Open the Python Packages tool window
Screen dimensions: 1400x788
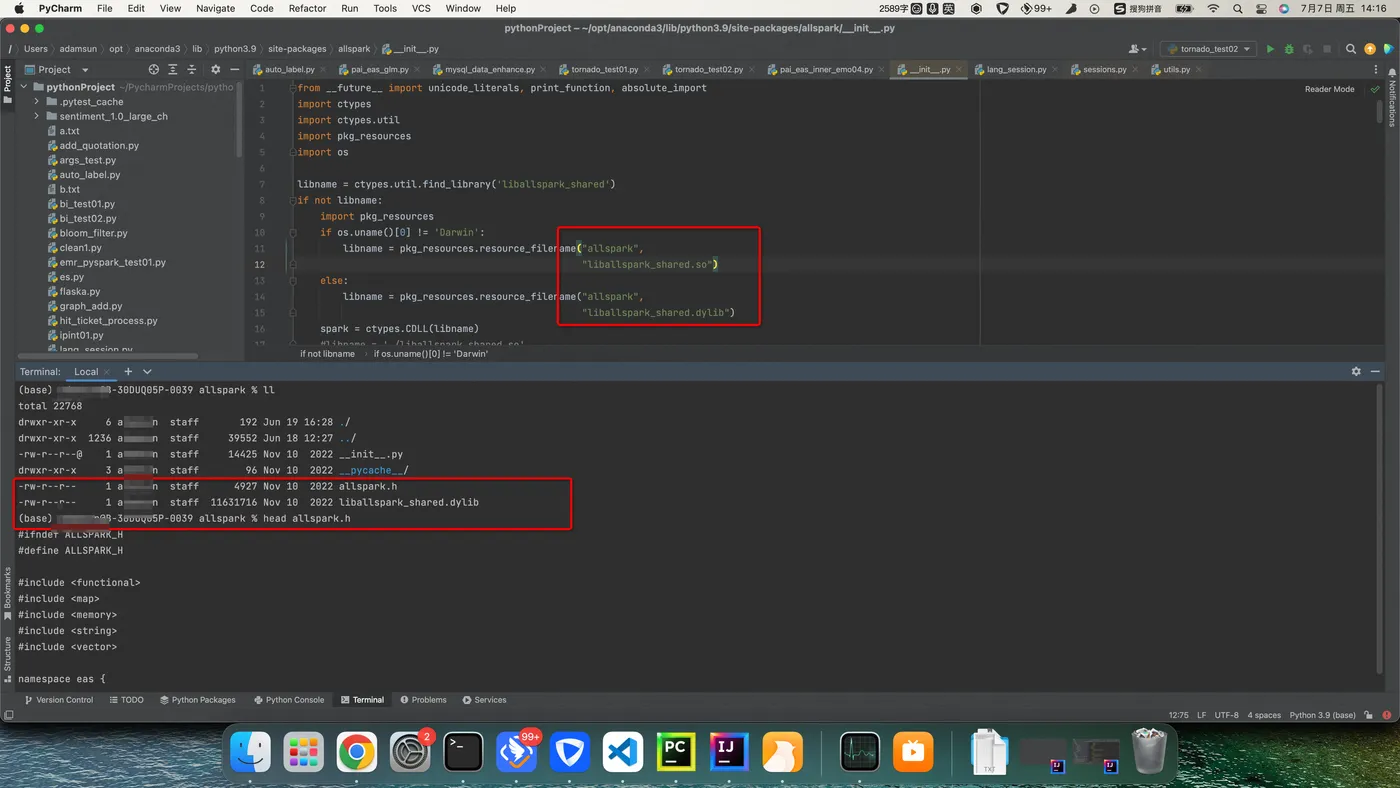(198, 700)
